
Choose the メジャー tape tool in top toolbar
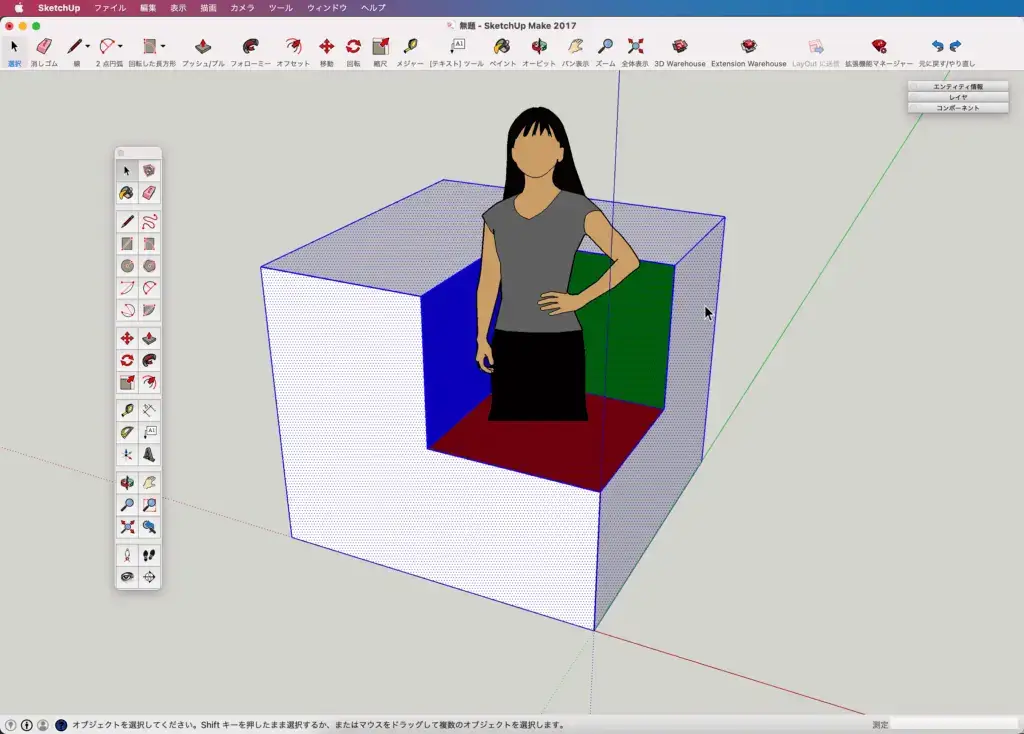coord(410,52)
